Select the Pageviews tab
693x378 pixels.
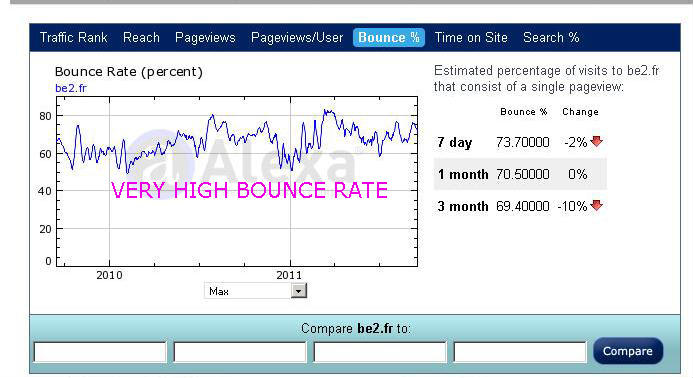[x=205, y=38]
